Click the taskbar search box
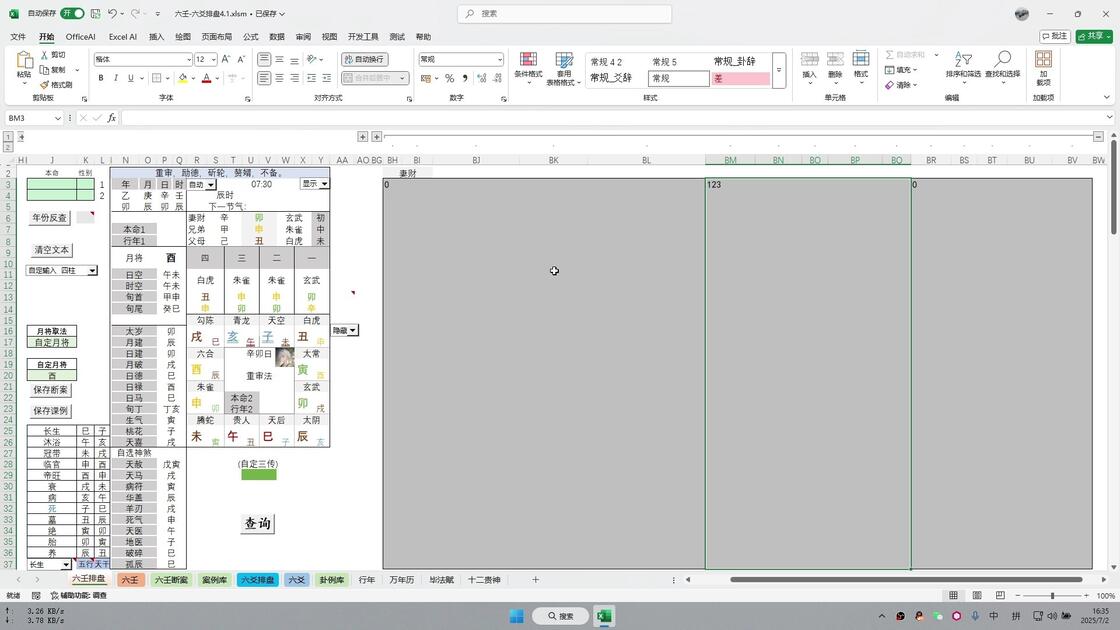The width and height of the screenshot is (1120, 630). click(561, 616)
